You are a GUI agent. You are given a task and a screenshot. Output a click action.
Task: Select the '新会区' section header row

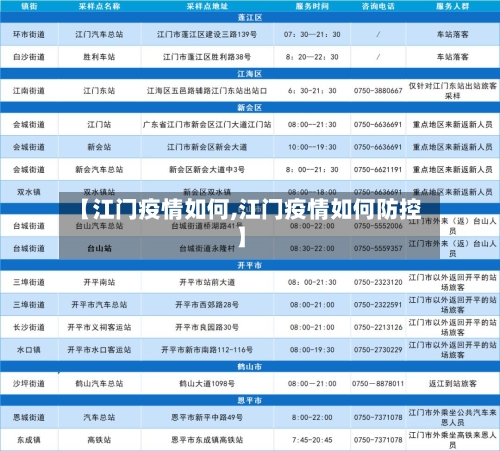pyautogui.click(x=250, y=107)
